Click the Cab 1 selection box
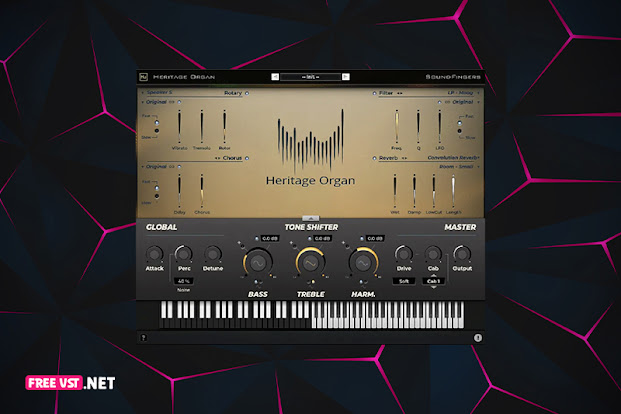This screenshot has height=414, width=621. (x=433, y=281)
